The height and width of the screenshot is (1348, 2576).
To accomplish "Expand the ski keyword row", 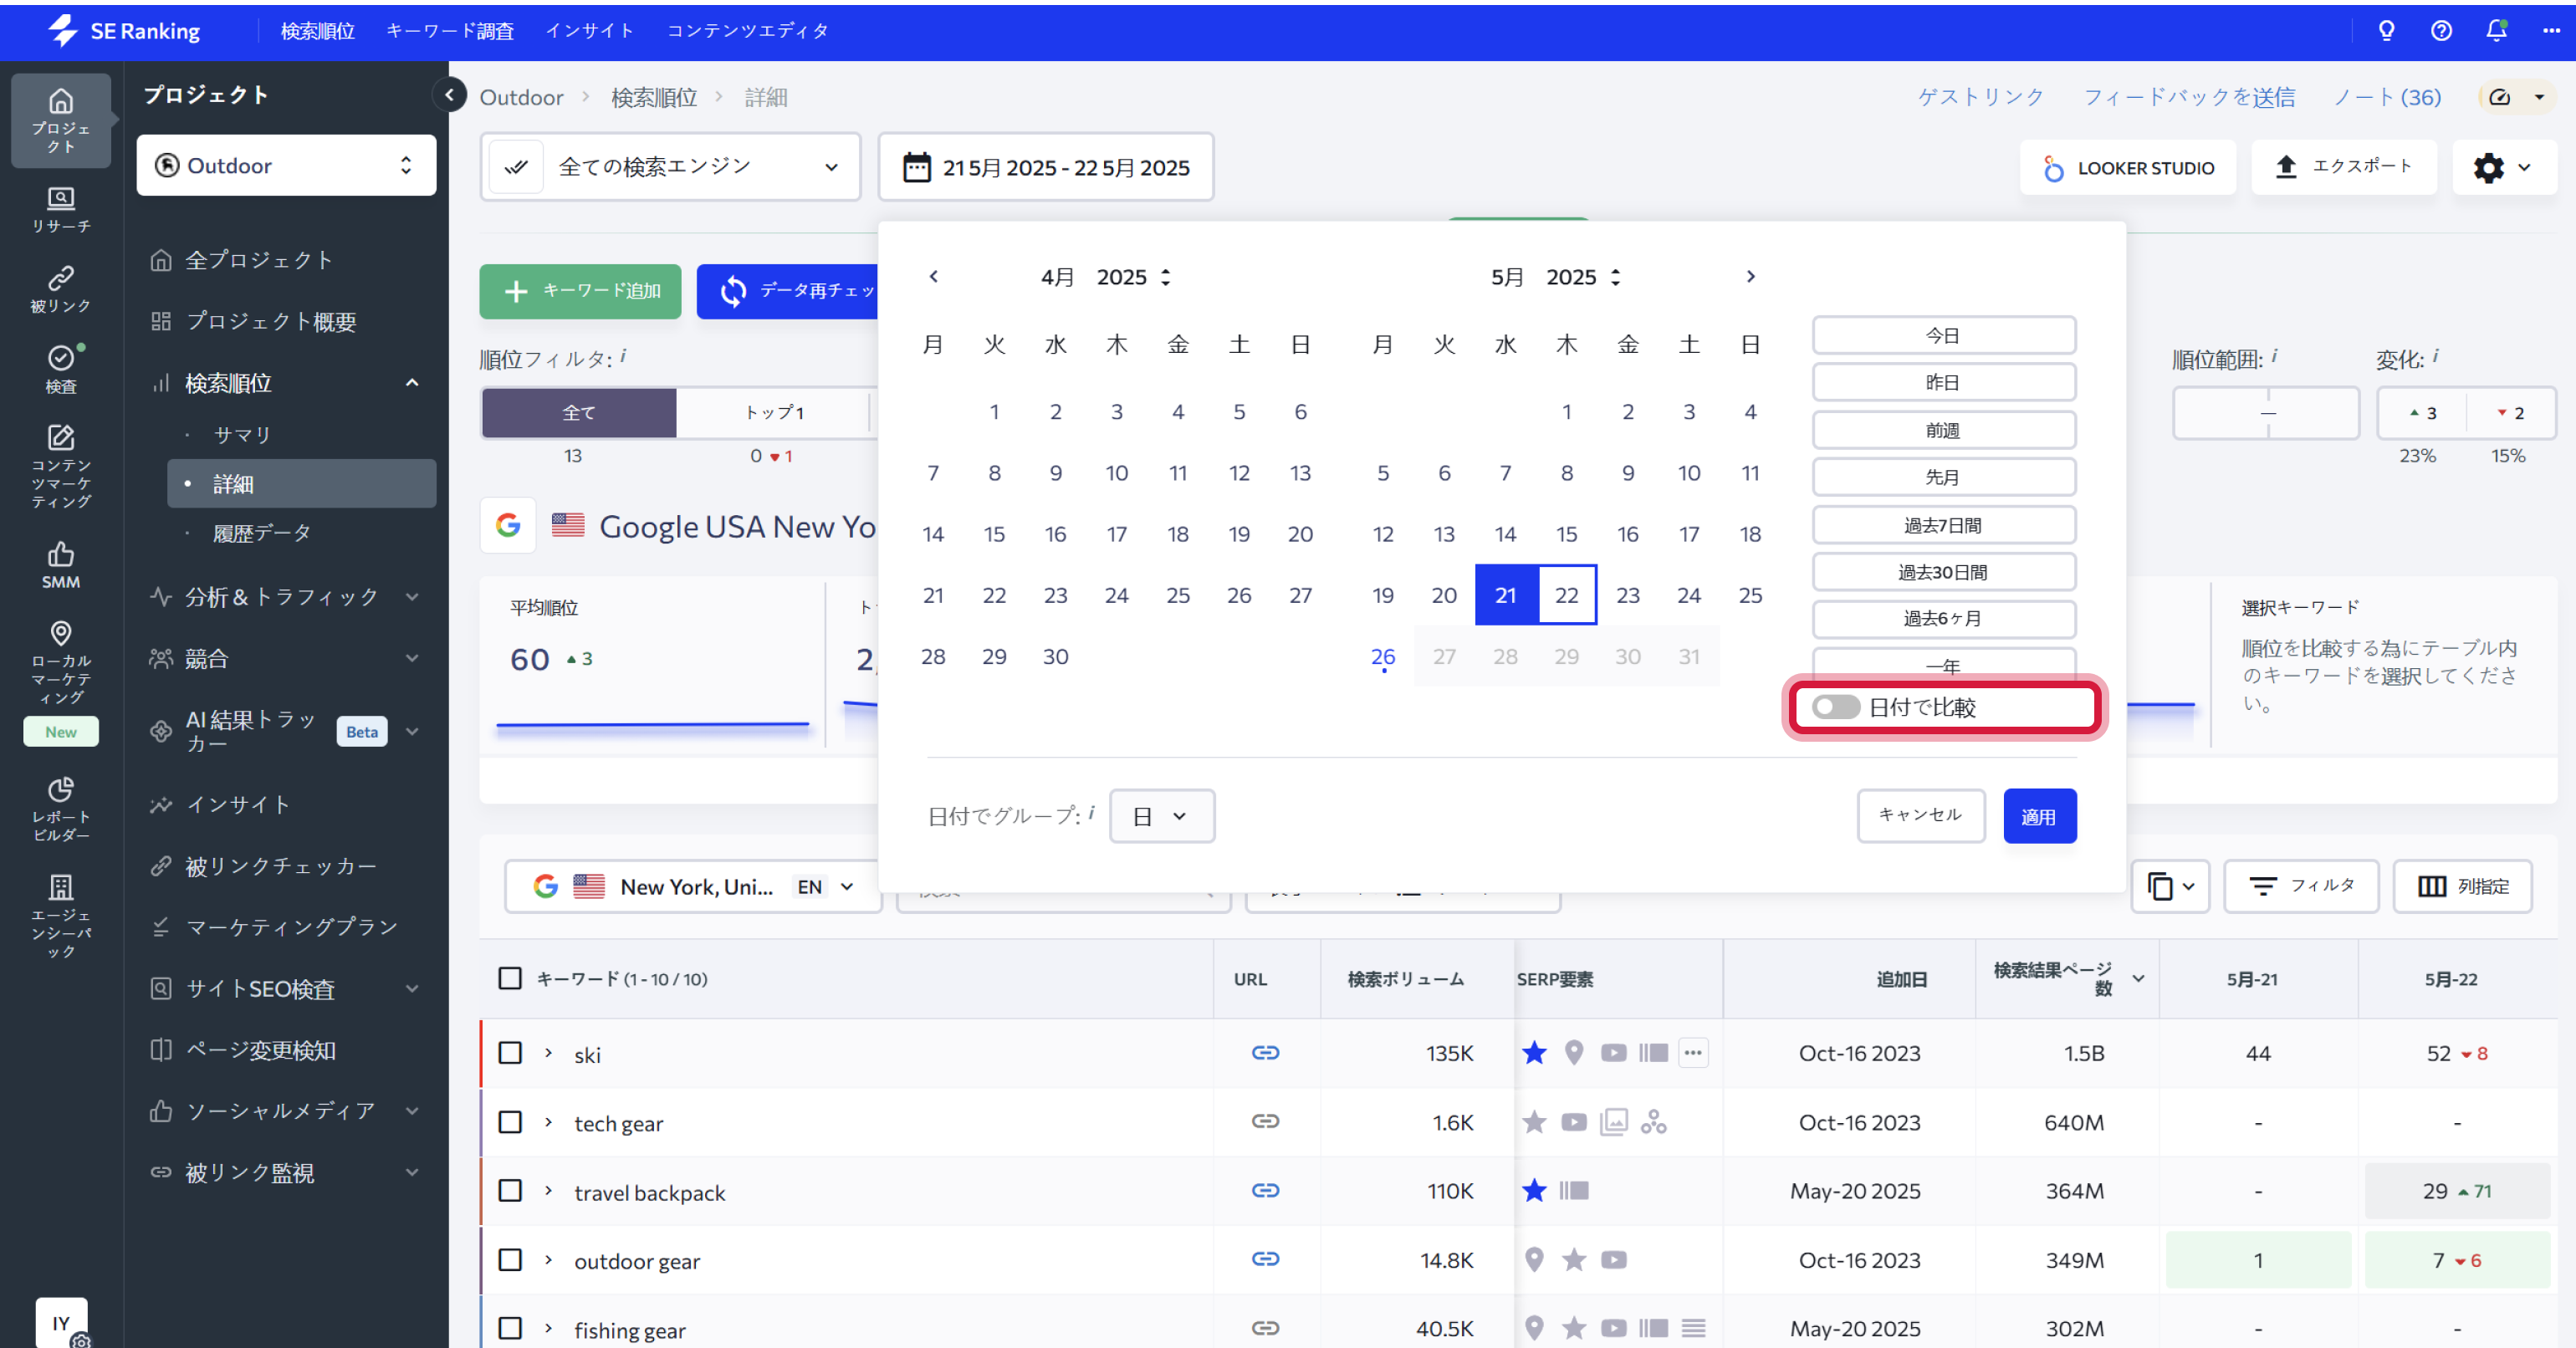I will pos(548,1052).
